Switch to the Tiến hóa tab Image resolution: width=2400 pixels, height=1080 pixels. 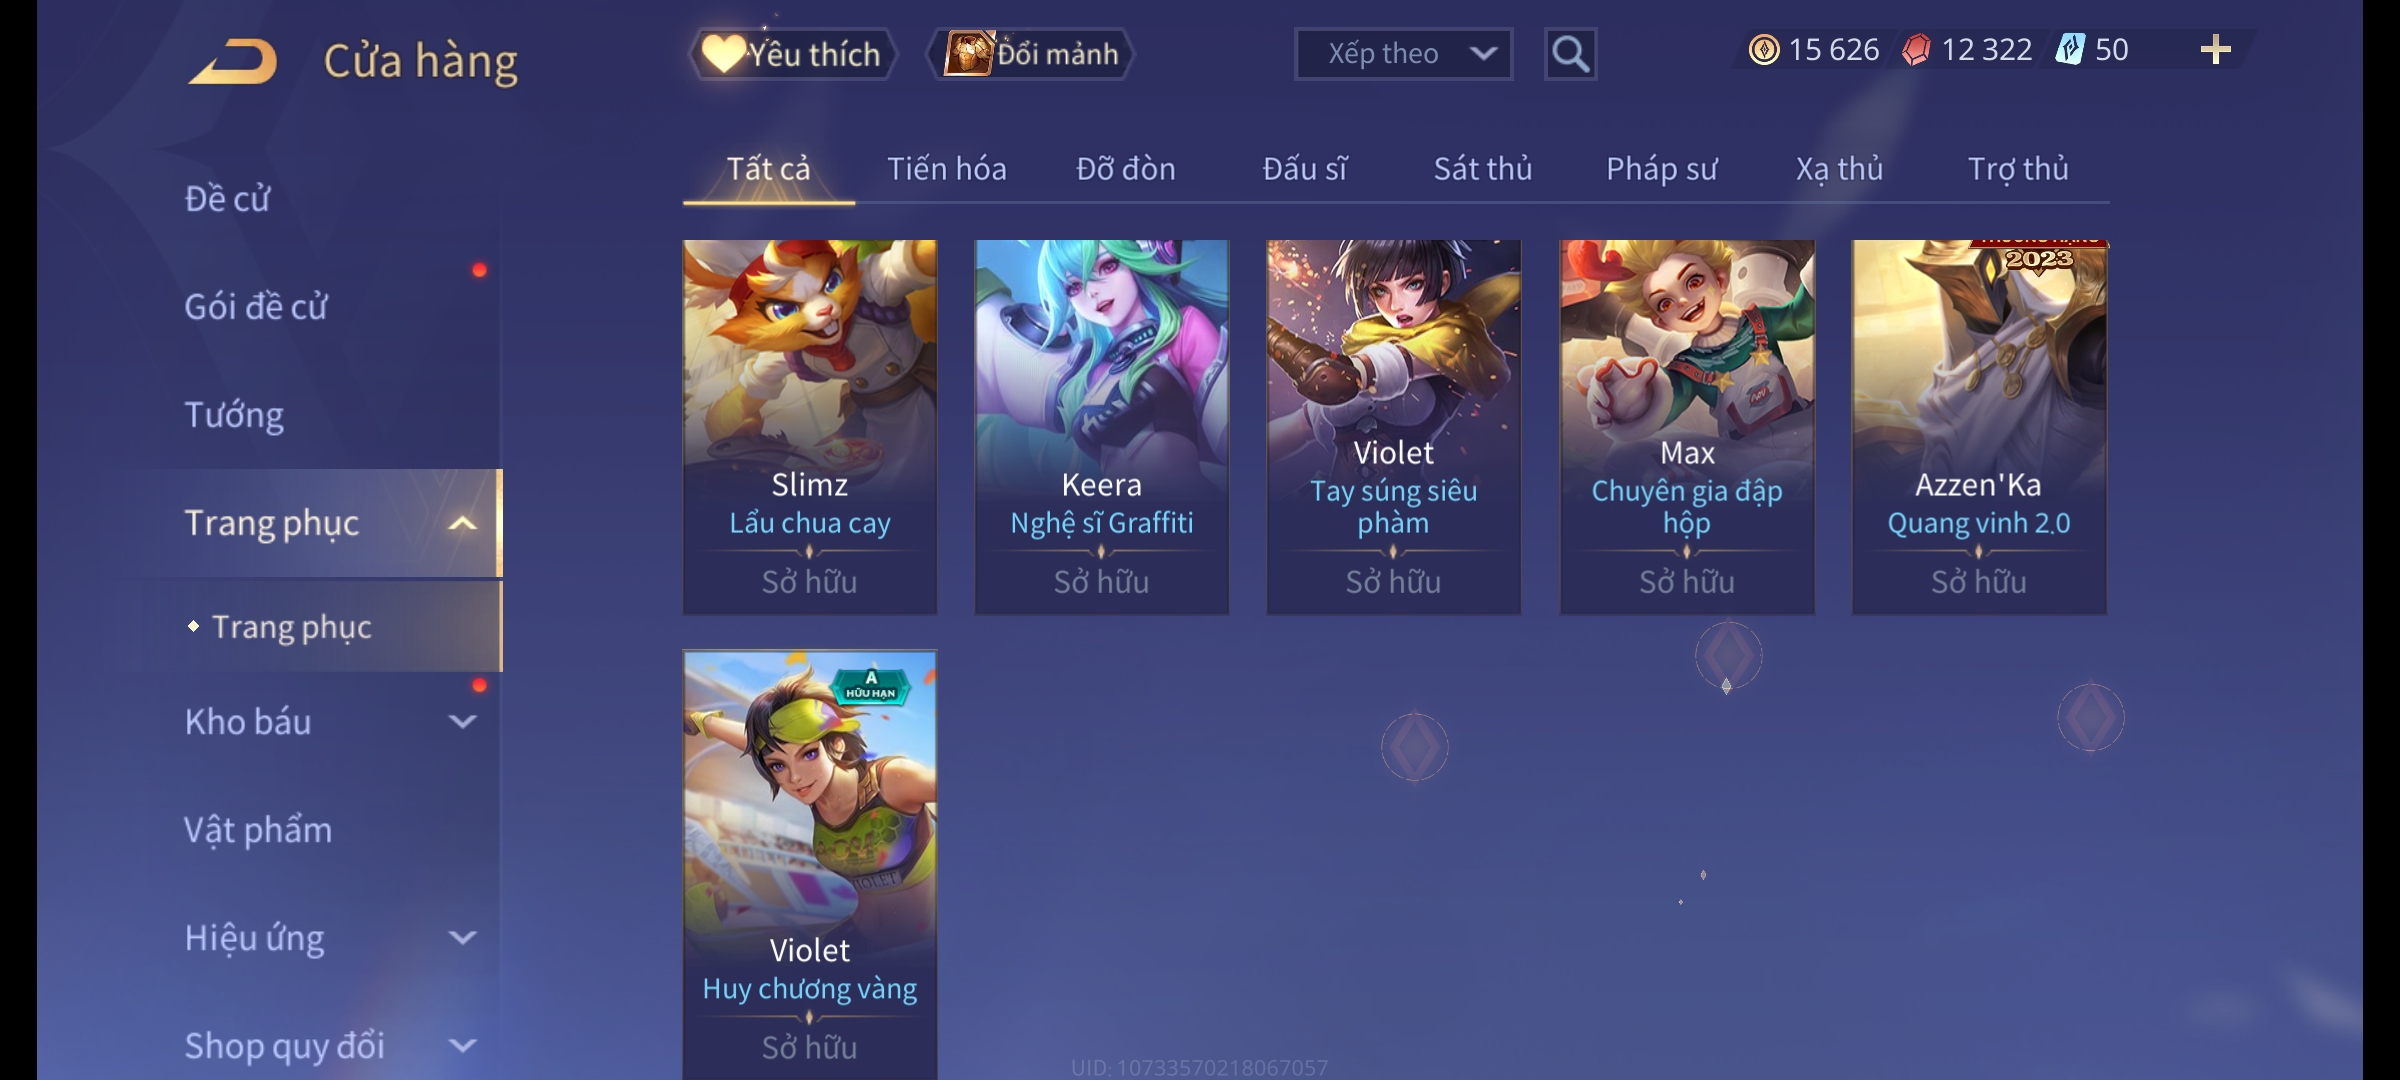click(x=946, y=169)
